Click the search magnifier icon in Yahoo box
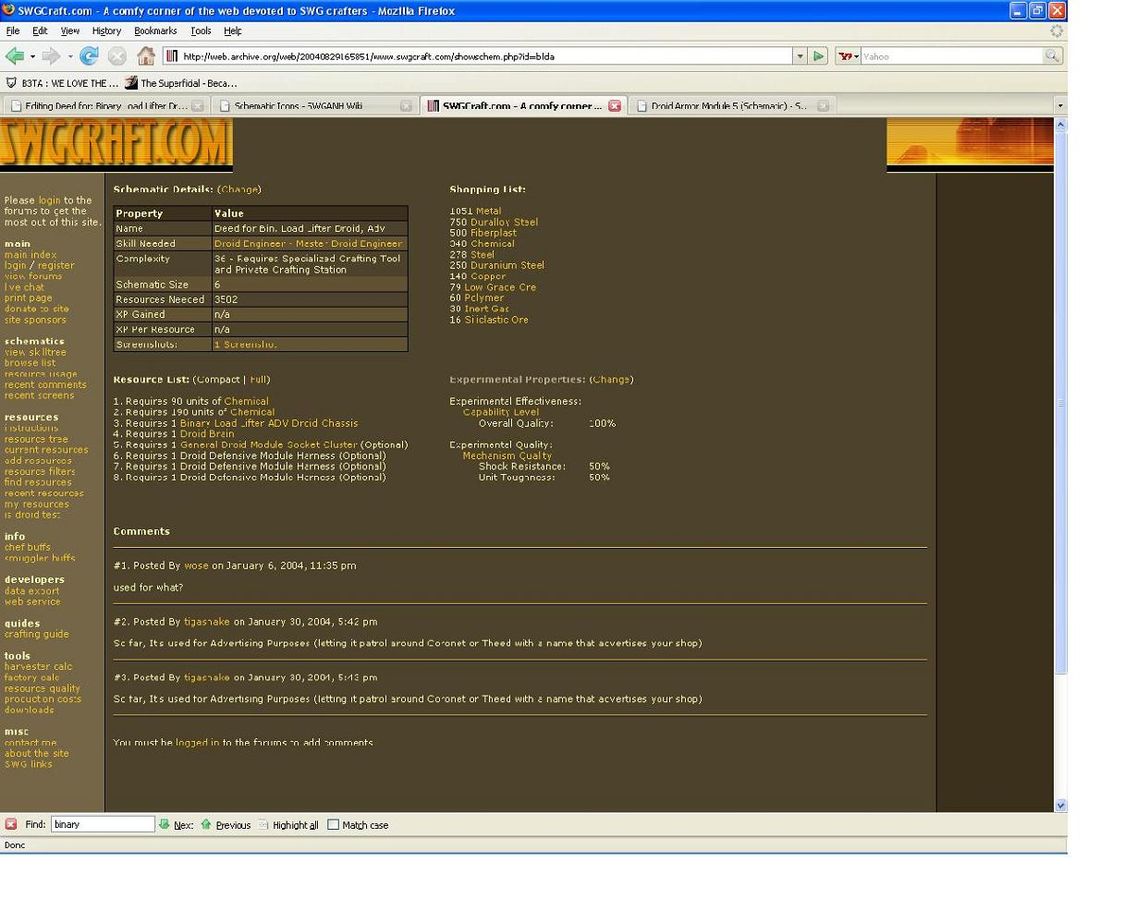The width and height of the screenshot is (1124, 899). coord(1052,56)
